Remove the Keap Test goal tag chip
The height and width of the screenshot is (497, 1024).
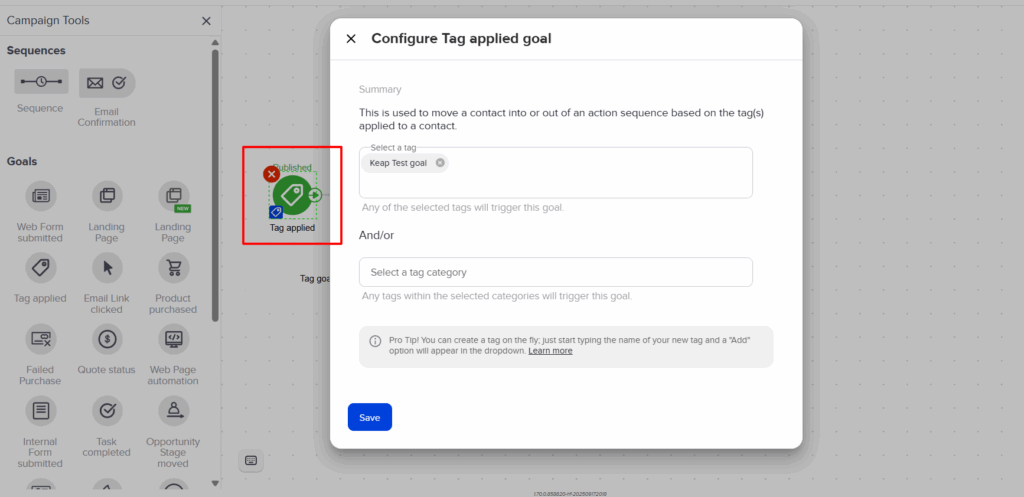[x=440, y=163]
